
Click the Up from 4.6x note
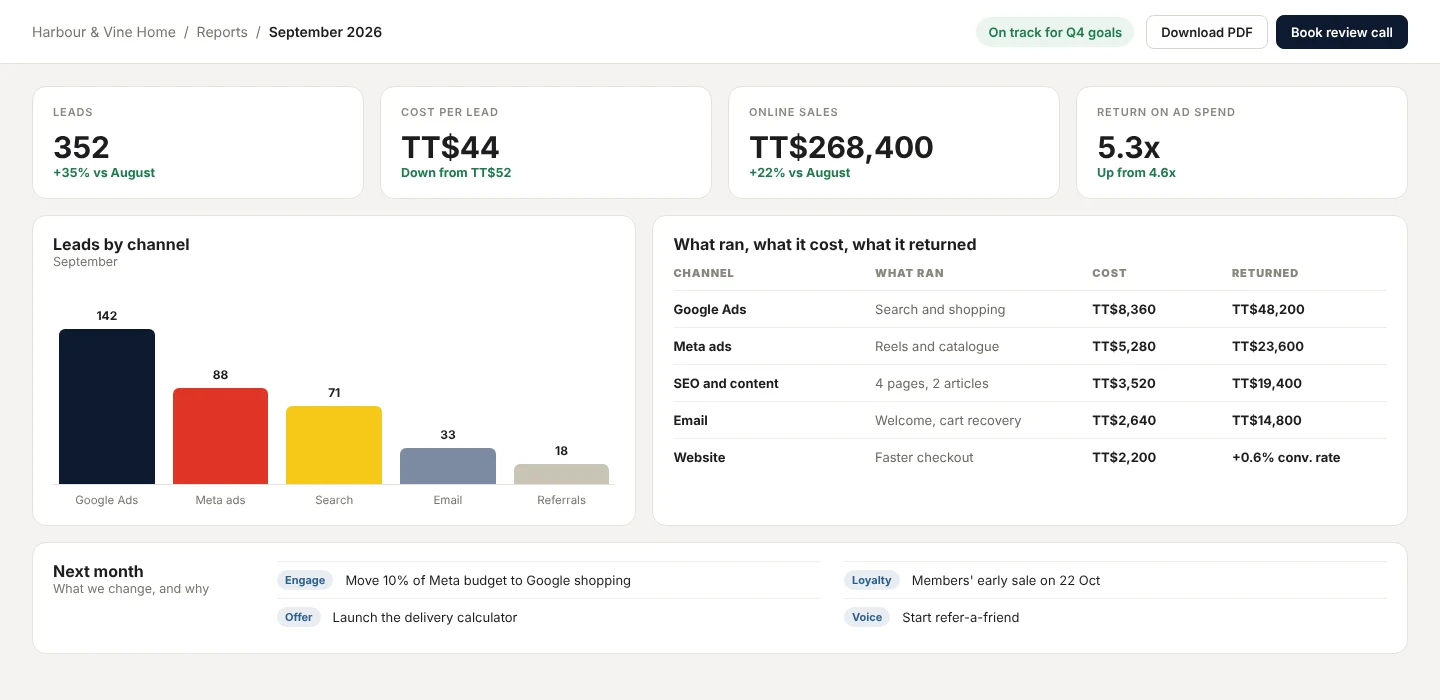pyautogui.click(x=1136, y=173)
